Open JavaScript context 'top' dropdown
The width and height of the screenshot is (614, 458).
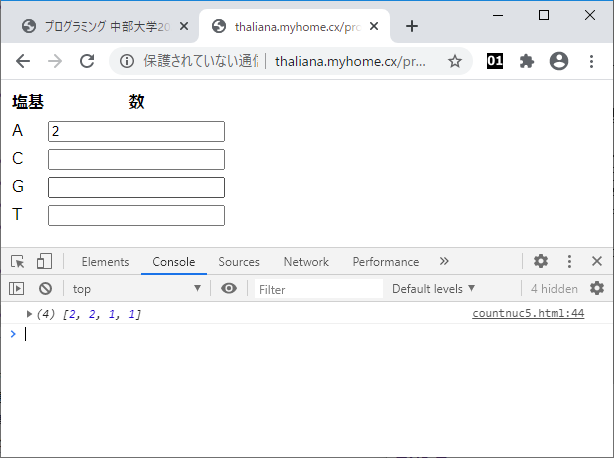click(136, 289)
